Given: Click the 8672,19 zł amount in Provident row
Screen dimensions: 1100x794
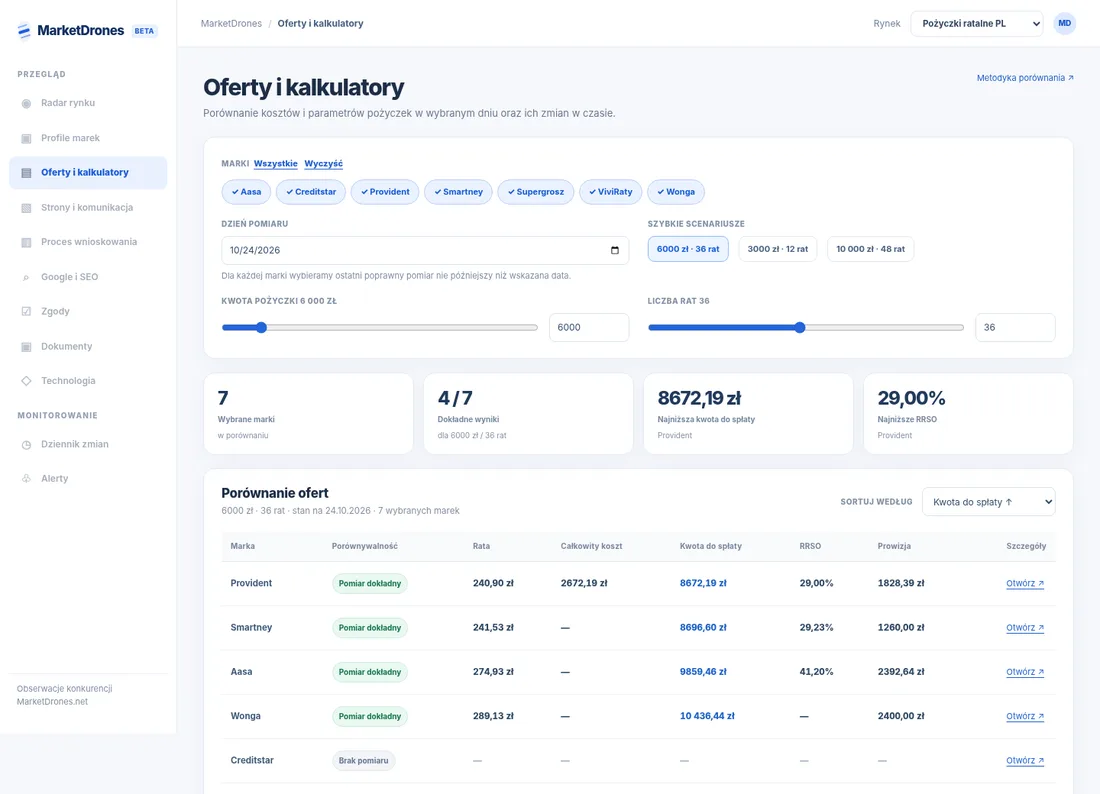Looking at the screenshot, I should tap(703, 584).
